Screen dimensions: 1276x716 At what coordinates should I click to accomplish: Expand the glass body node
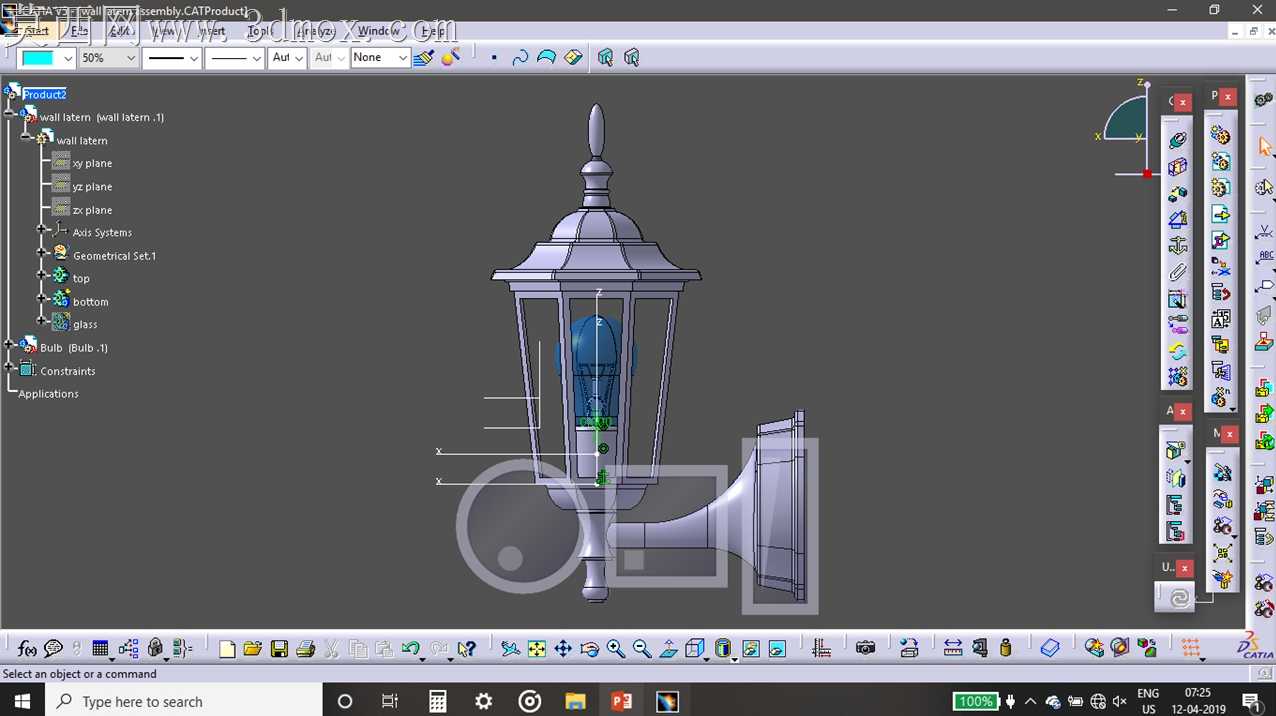(x=42, y=321)
